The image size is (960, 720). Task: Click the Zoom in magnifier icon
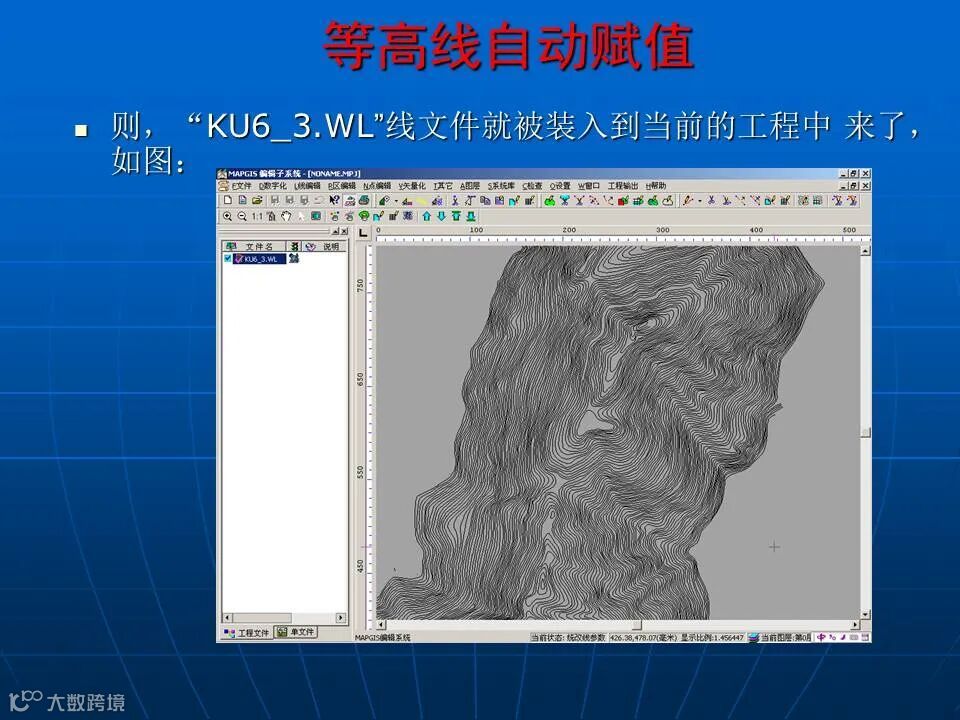[227, 216]
